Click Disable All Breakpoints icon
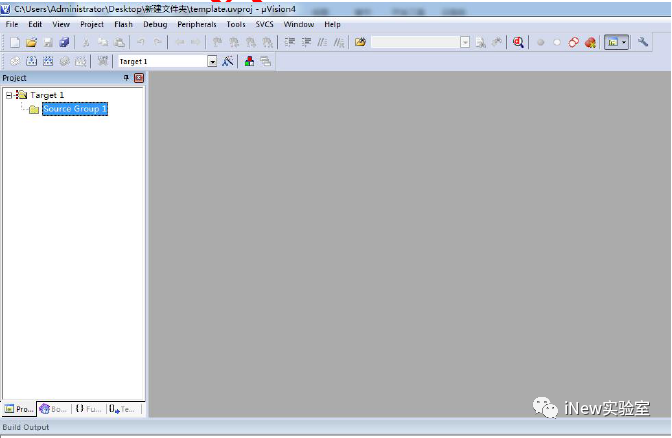The image size is (672, 438). (x=573, y=42)
